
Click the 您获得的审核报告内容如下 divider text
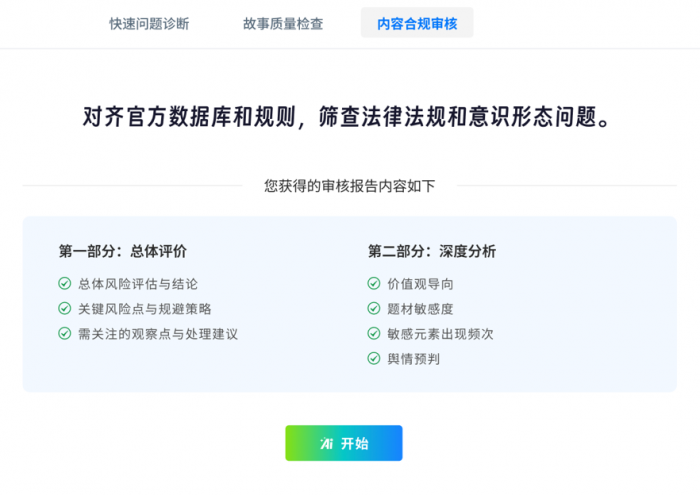(x=349, y=185)
